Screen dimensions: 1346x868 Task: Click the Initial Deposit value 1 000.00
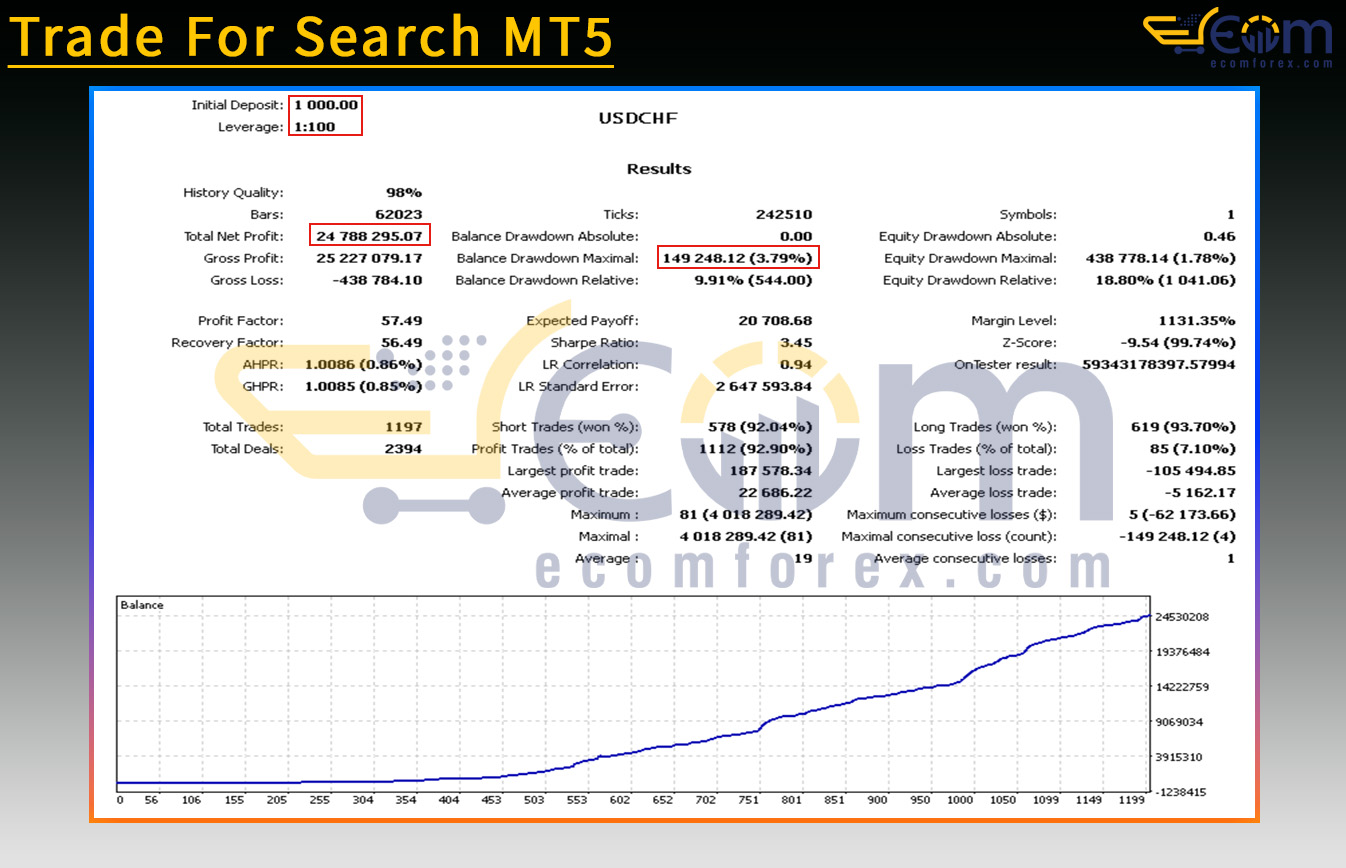pos(326,105)
